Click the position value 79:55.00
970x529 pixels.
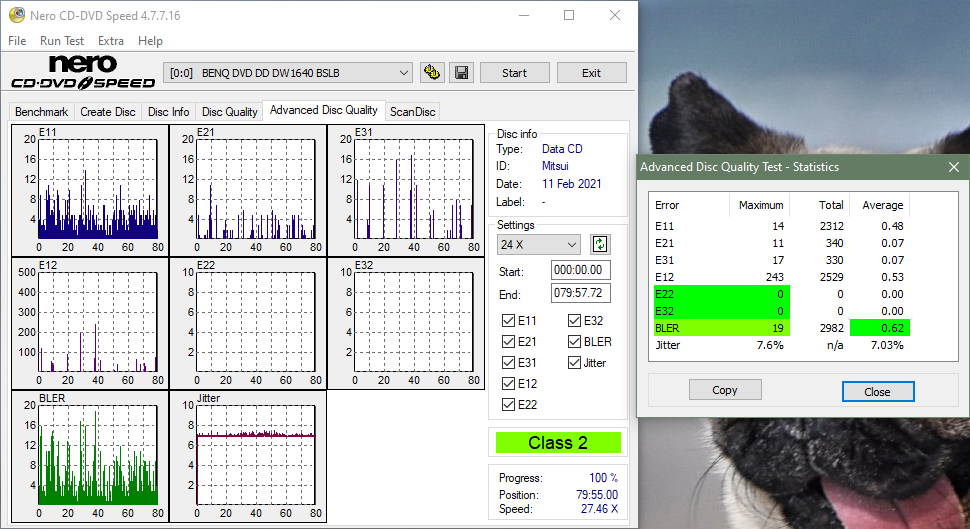pyautogui.click(x=597, y=495)
